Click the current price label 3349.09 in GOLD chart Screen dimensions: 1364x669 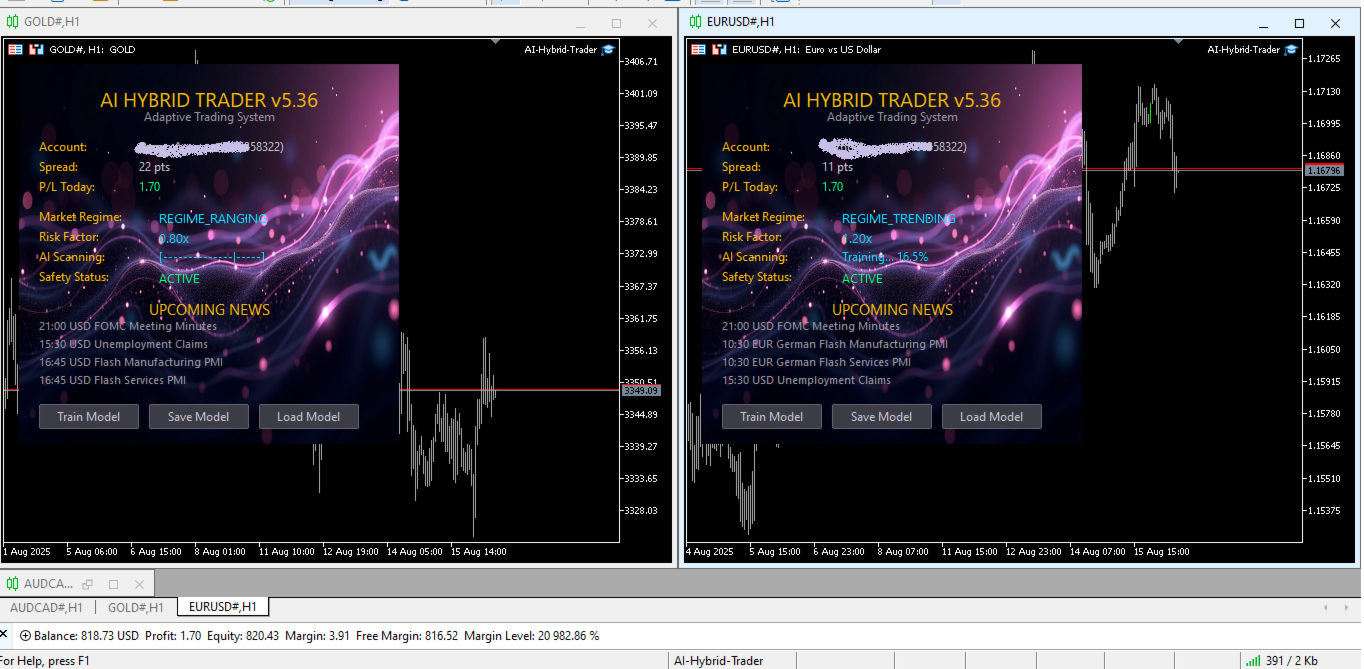coord(640,390)
